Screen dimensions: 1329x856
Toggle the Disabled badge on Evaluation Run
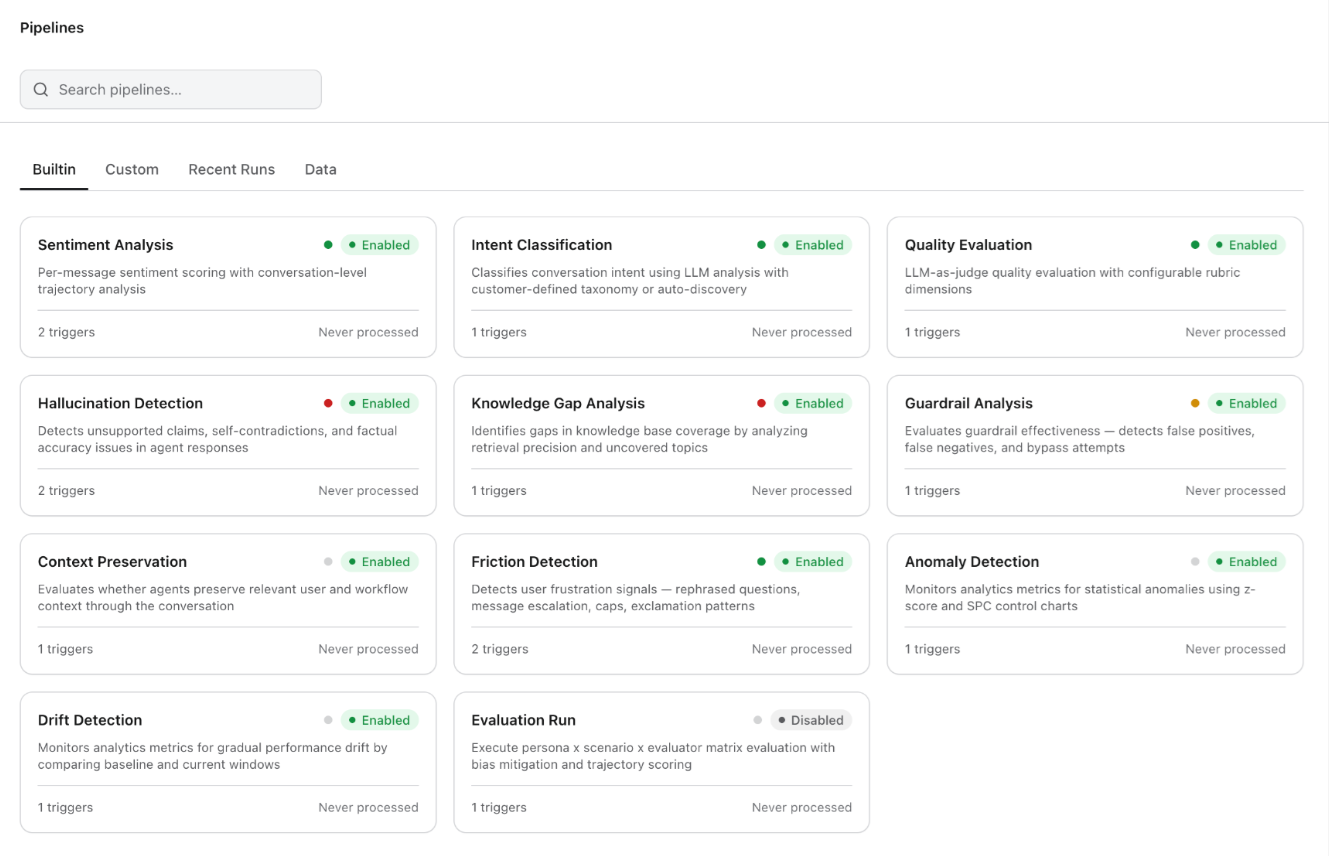811,720
